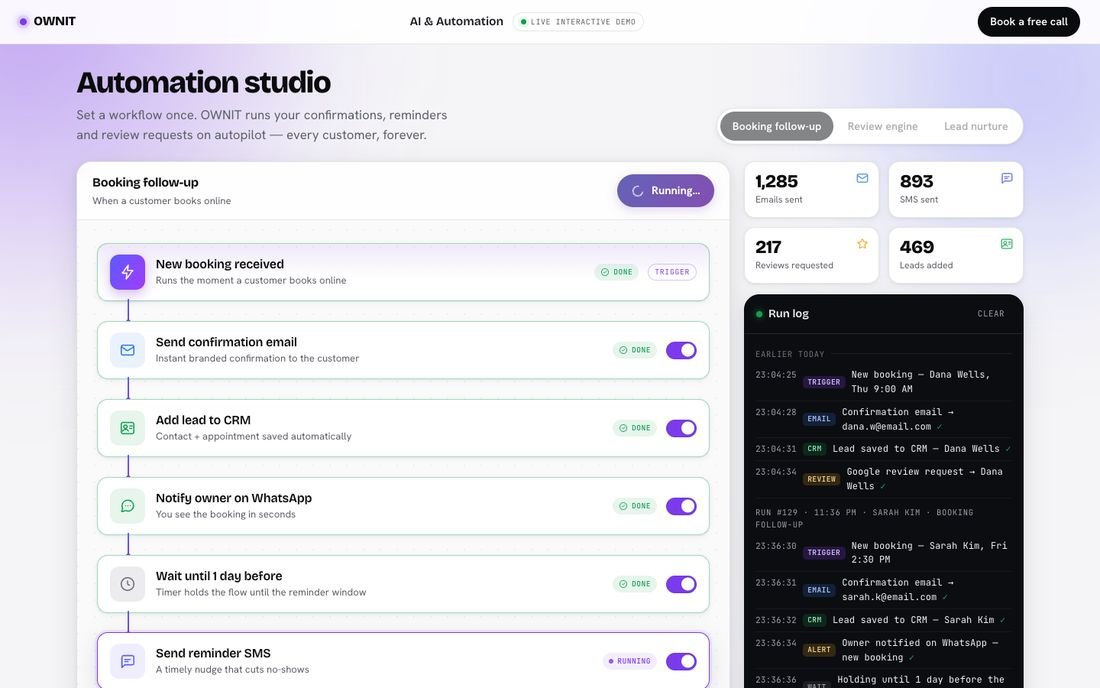Click the contact icon in Leads added card
The height and width of the screenshot is (688, 1100).
[x=1007, y=244]
